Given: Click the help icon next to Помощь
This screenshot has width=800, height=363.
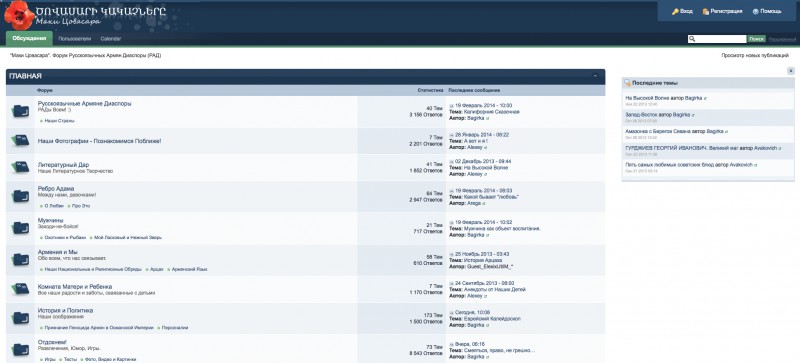Looking at the screenshot, I should tap(756, 11).
